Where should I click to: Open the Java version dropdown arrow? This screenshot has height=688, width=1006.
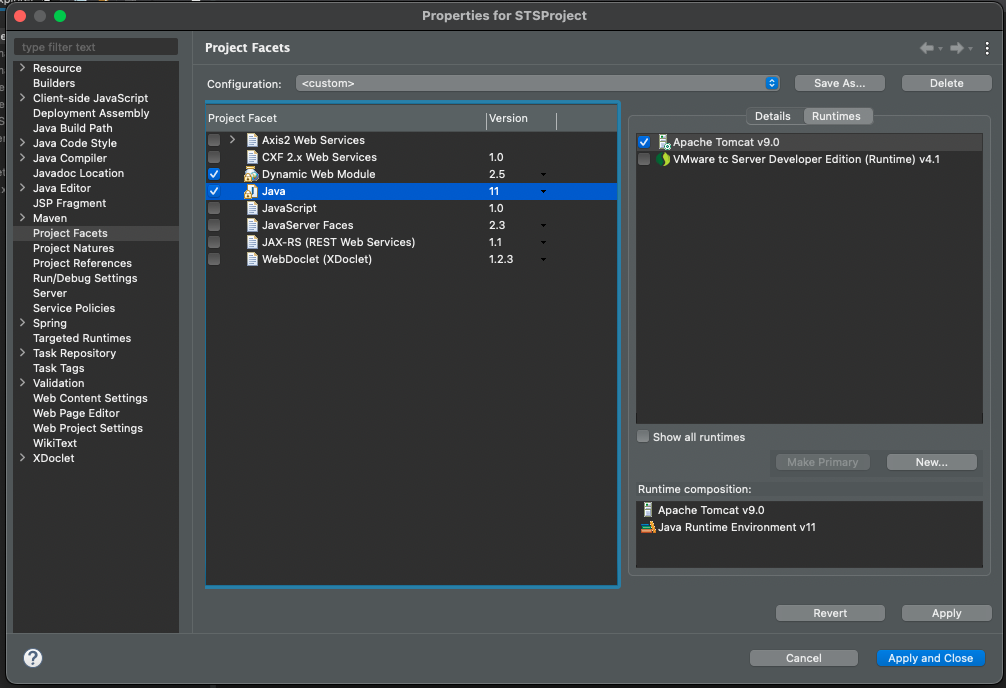(x=543, y=191)
